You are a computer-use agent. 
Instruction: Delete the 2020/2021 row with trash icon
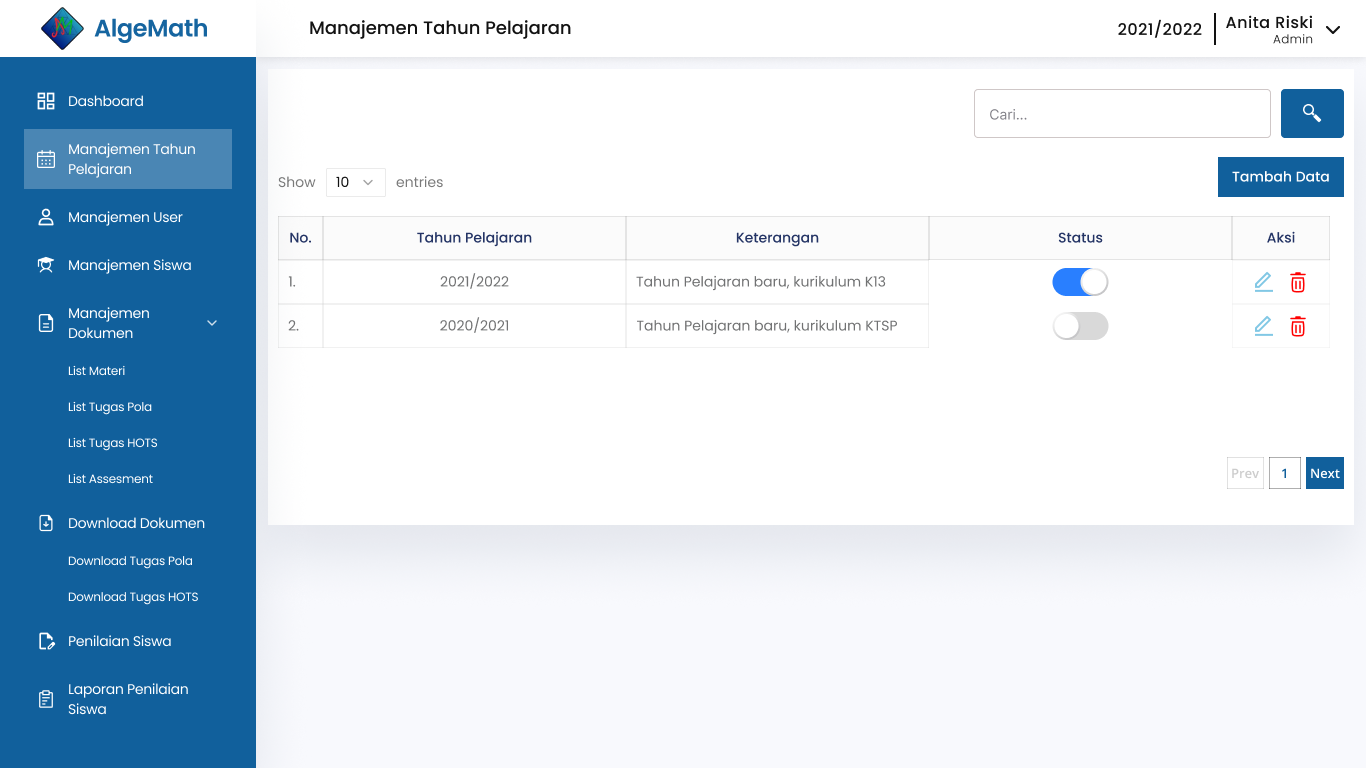(1298, 326)
